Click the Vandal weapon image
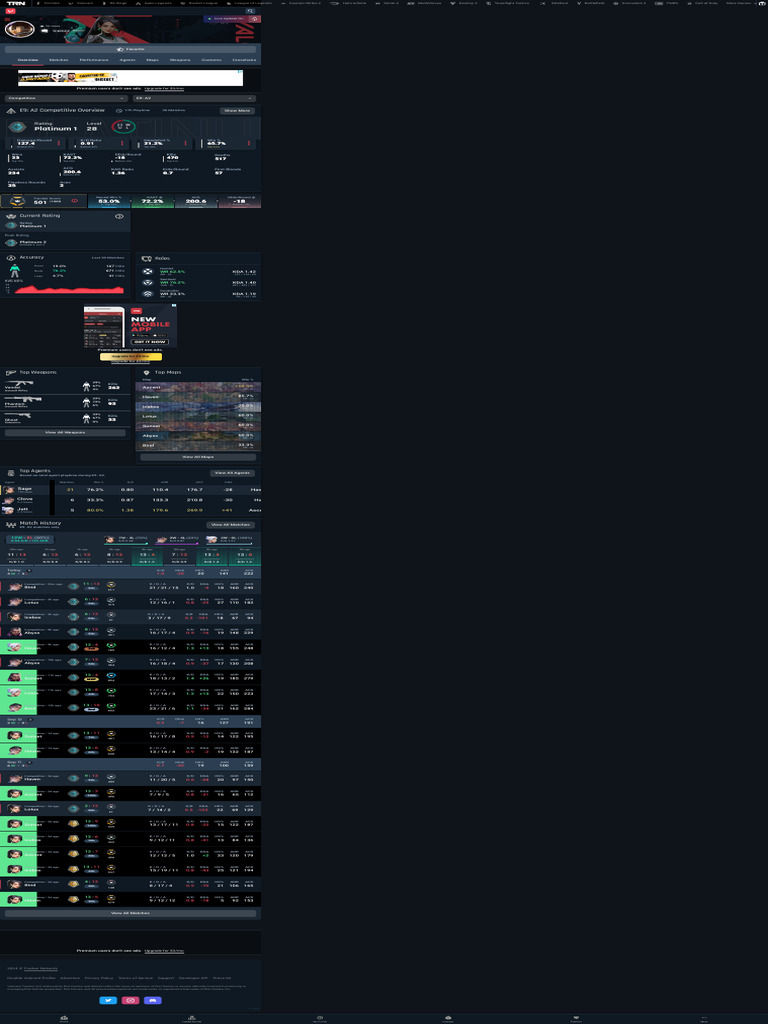 (x=20, y=383)
